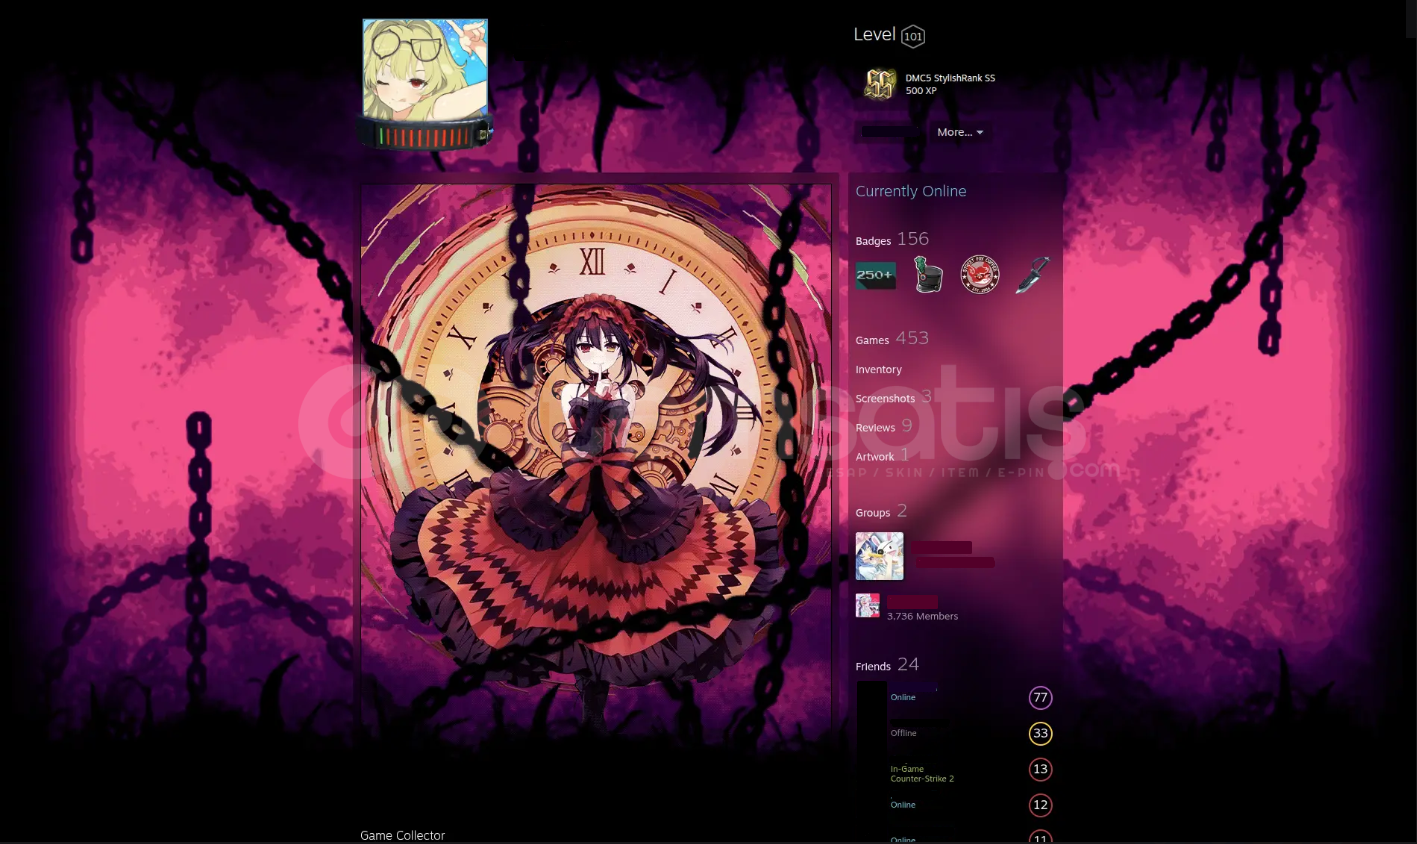
Task: View the Friends 24 list
Action: (x=887, y=665)
